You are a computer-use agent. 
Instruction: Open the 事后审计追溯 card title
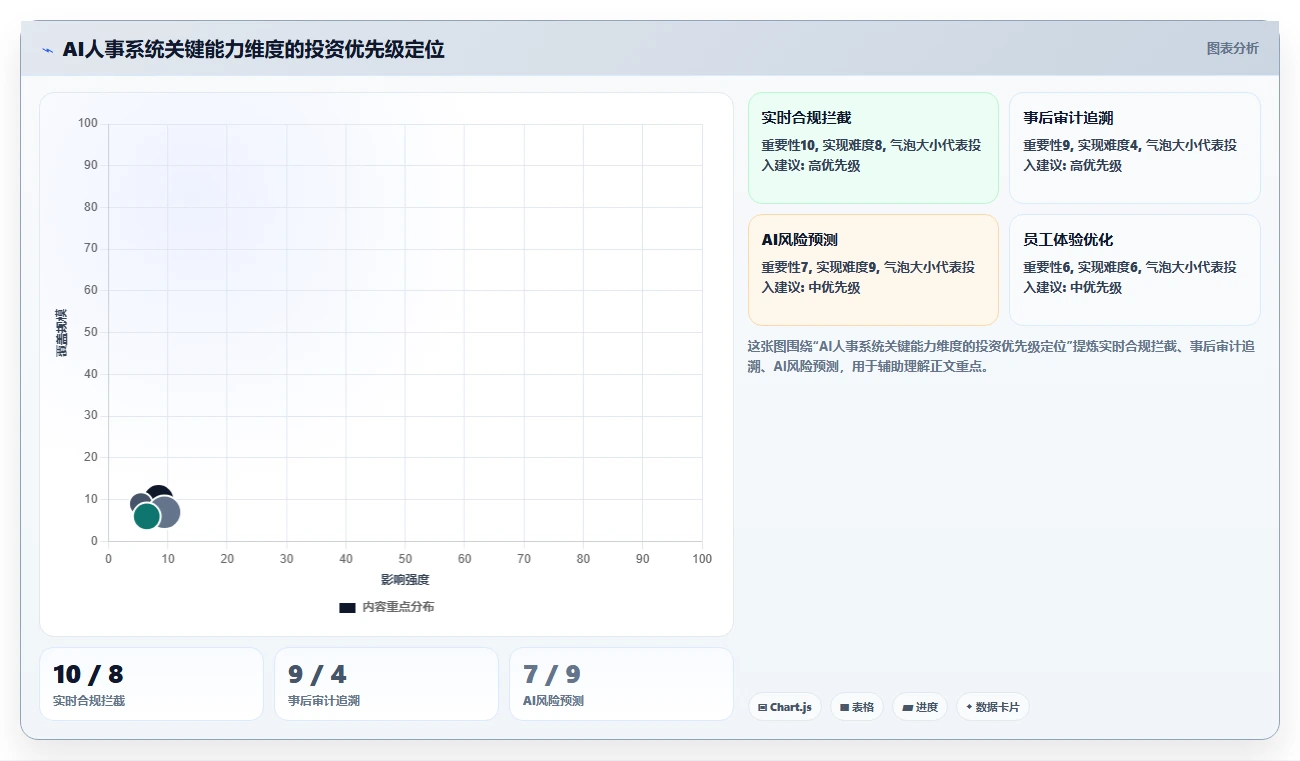(x=1068, y=118)
